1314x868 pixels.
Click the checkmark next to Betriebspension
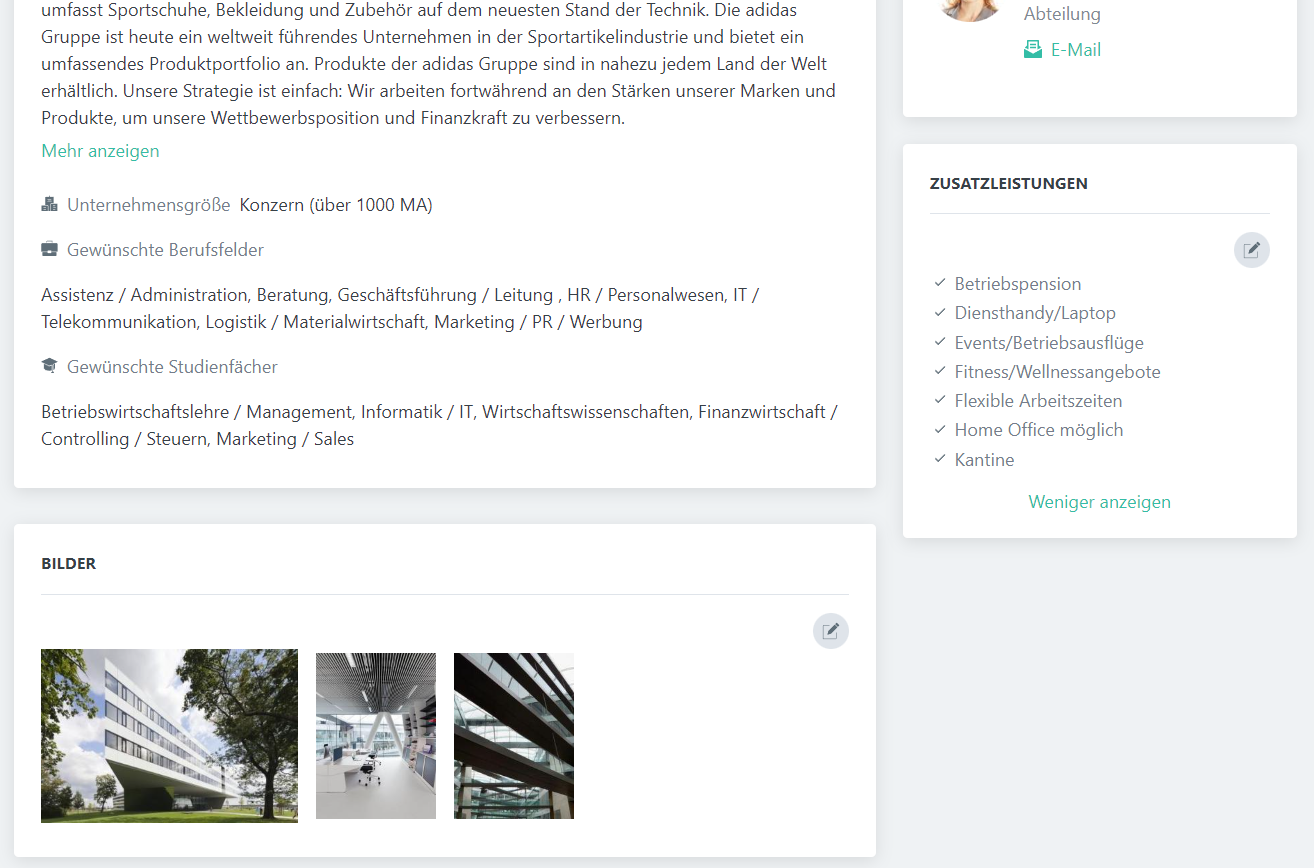click(x=940, y=284)
